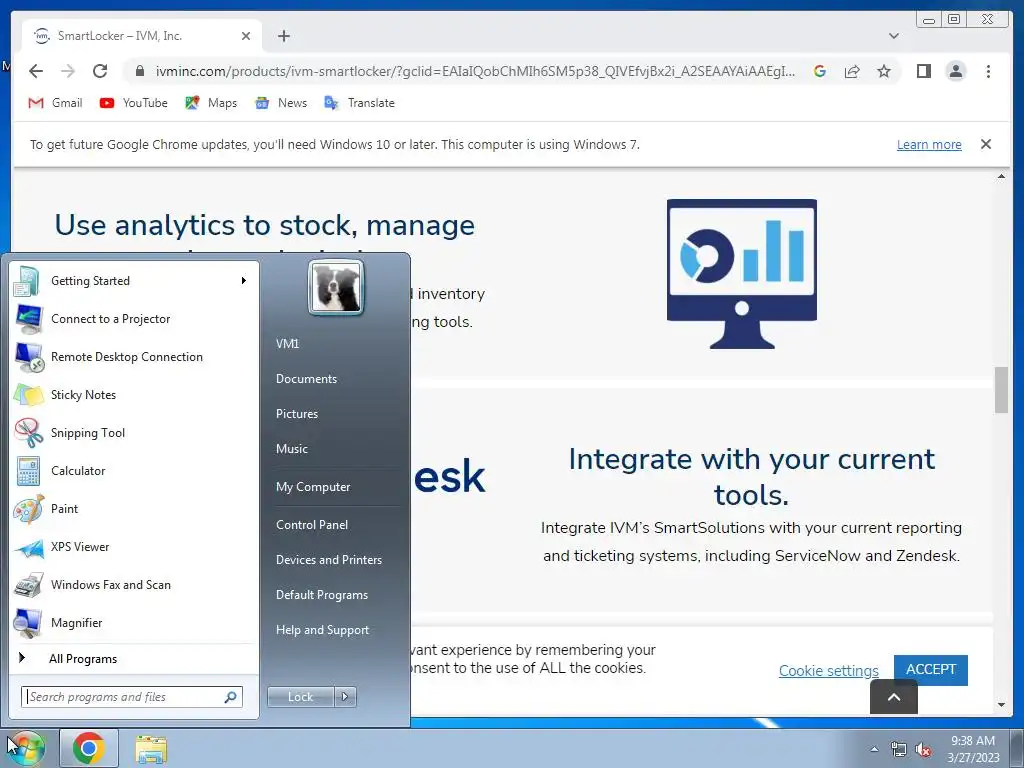The height and width of the screenshot is (768, 1024).
Task: Reload the SmartLocker page
Action: point(100,71)
